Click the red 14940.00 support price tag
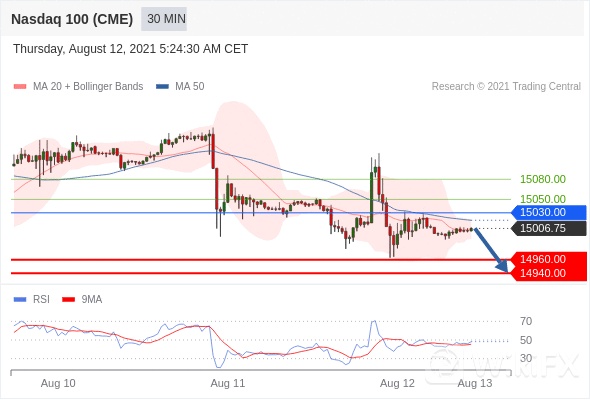Screen dimensions: 590x400 [549, 273]
